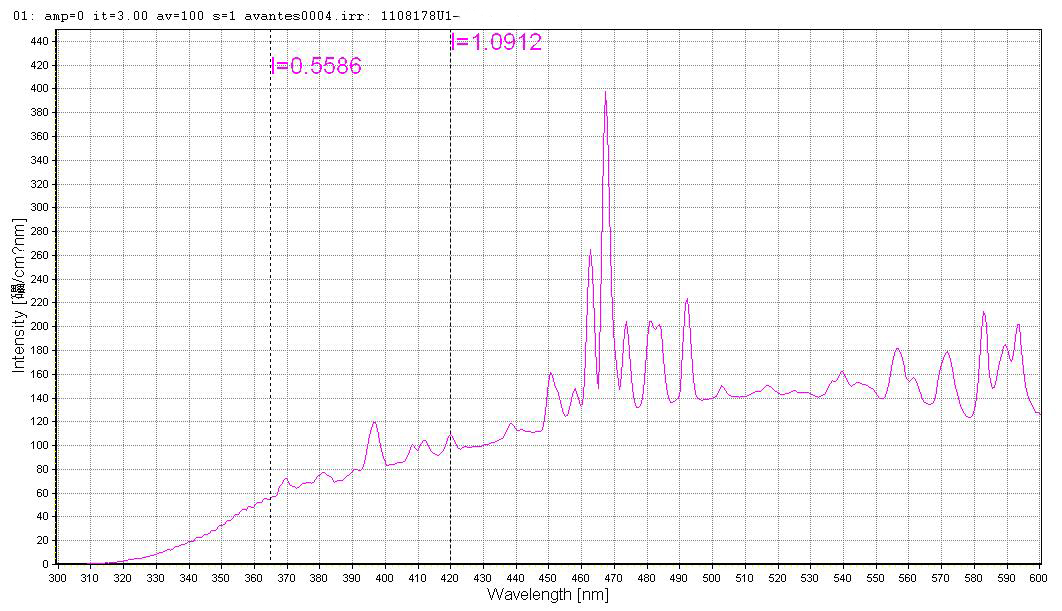Click the Wavelength [nm] axis title

[x=548, y=595]
